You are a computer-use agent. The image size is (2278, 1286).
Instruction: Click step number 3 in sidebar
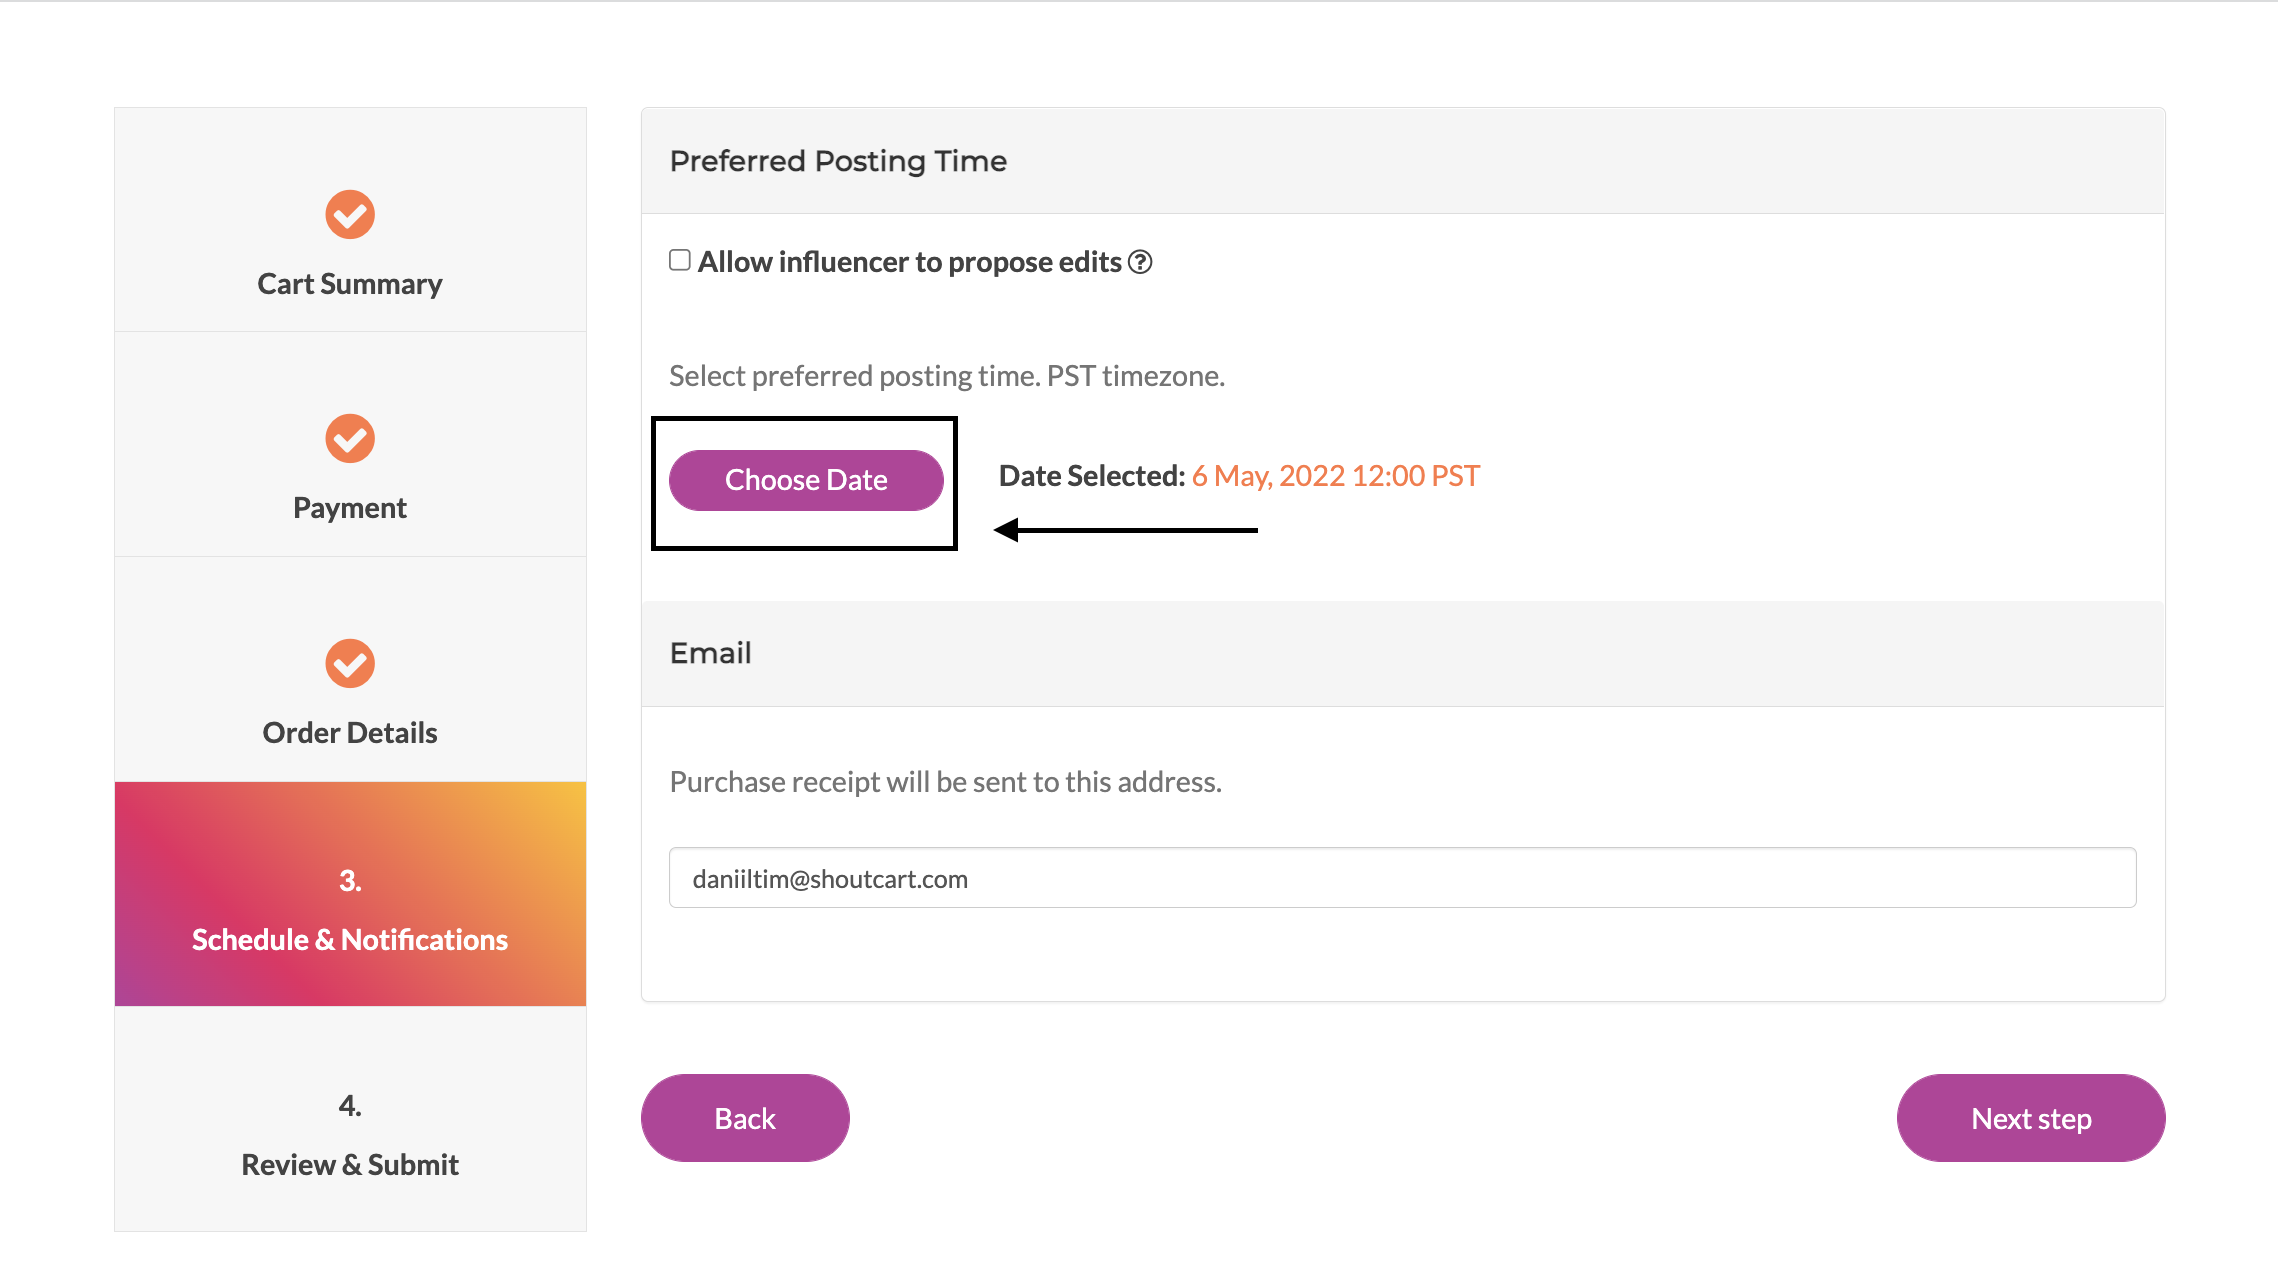click(350, 881)
